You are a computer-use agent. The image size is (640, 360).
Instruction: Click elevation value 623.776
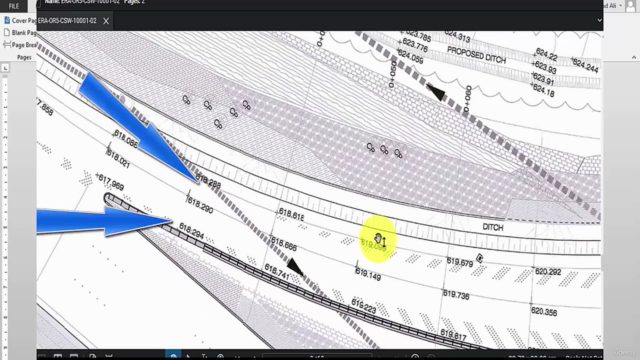414,45
